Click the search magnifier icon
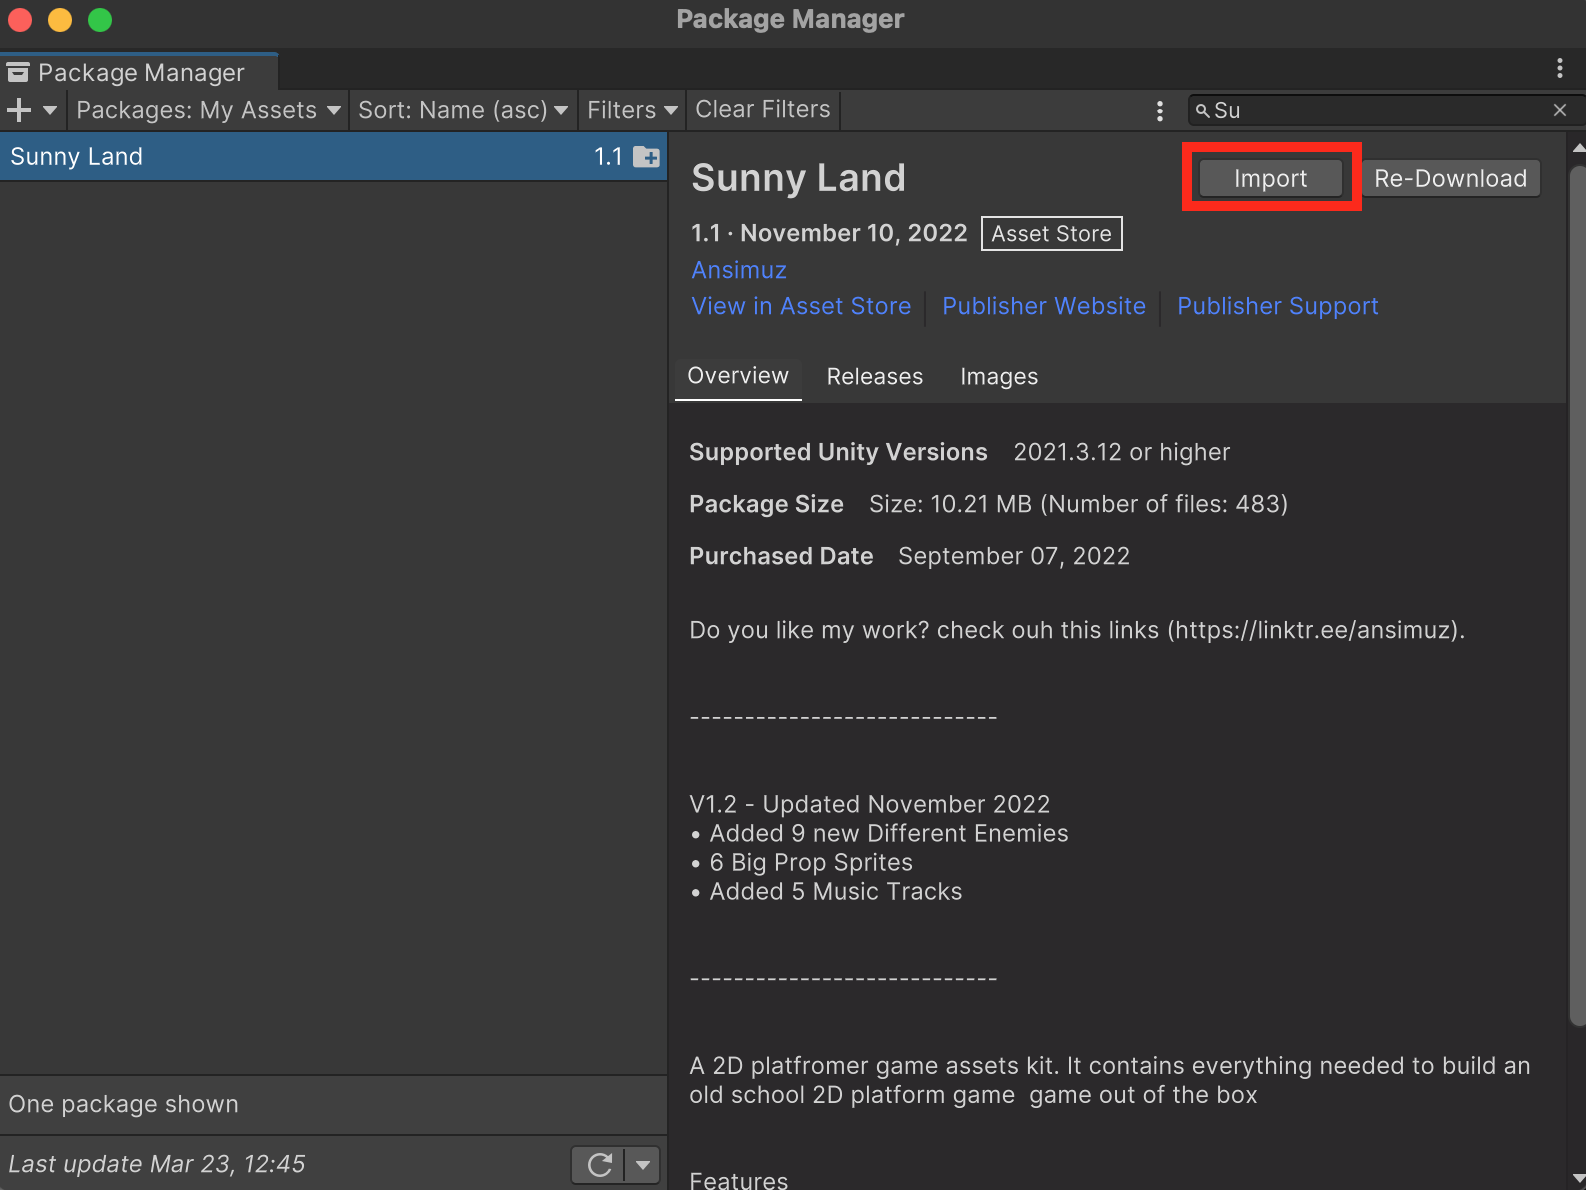 [x=1202, y=110]
